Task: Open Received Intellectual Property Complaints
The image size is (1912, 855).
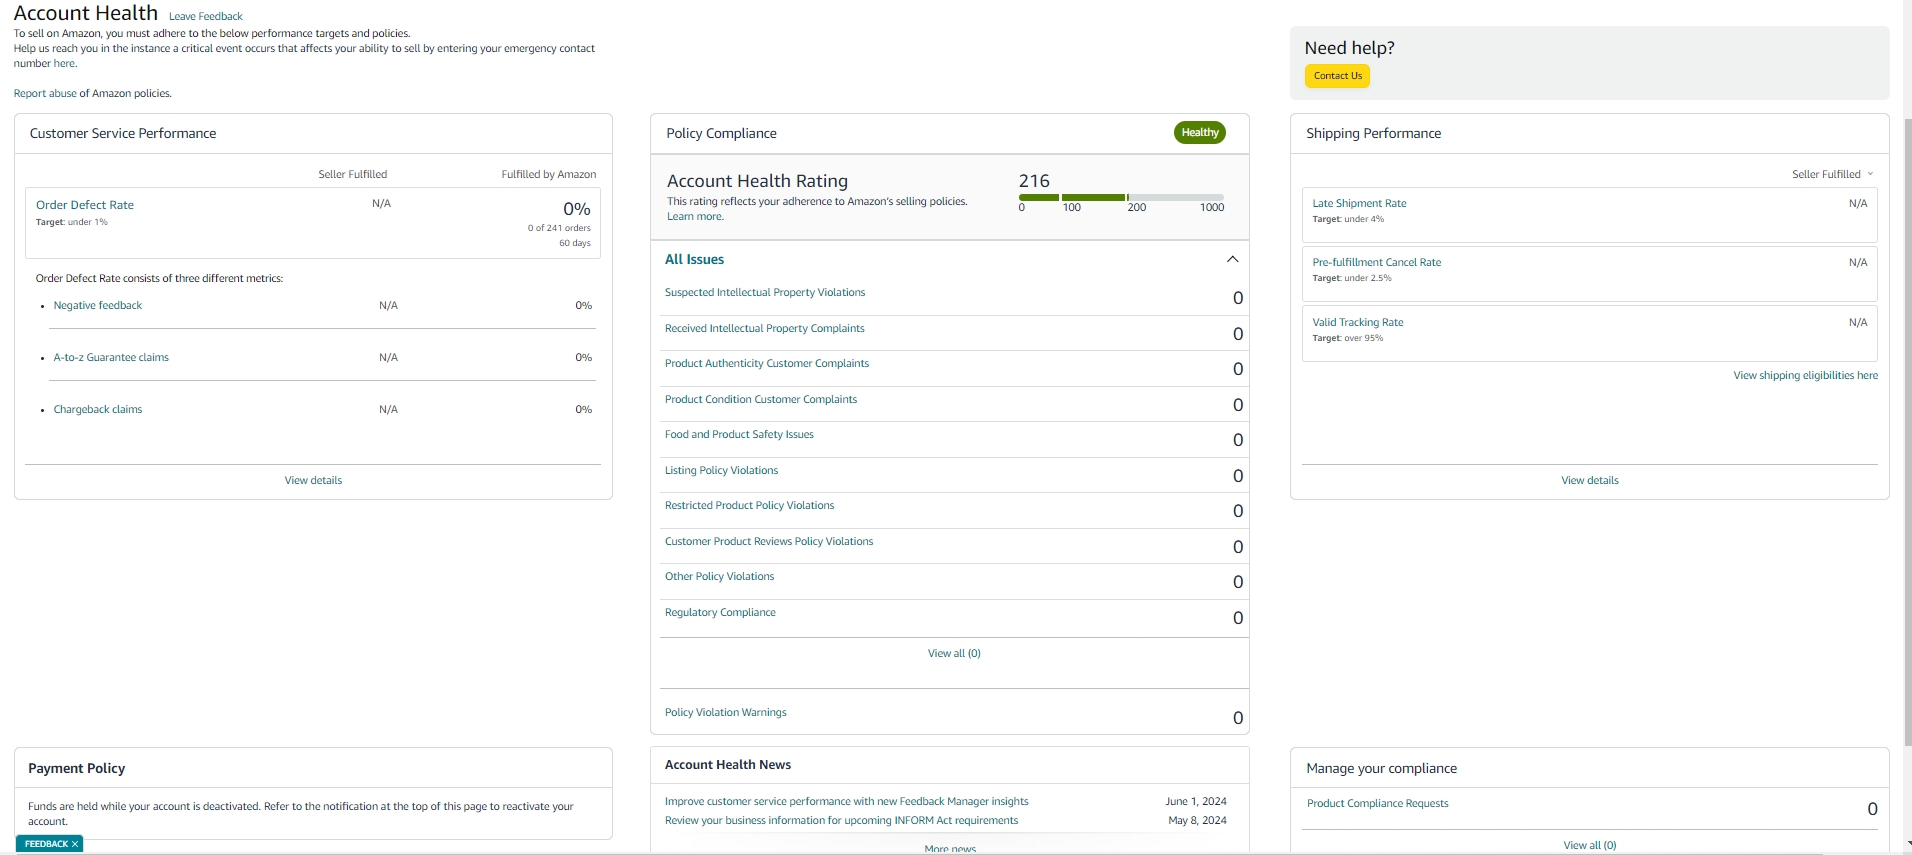Action: 765,328
